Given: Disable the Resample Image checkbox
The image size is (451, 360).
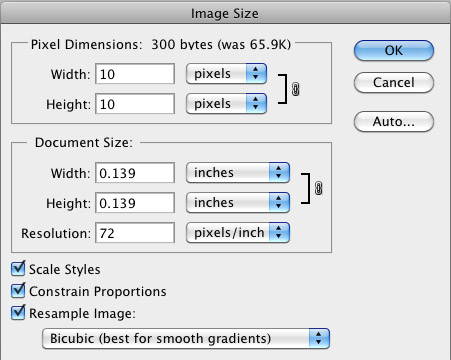Looking at the screenshot, I should (18, 313).
